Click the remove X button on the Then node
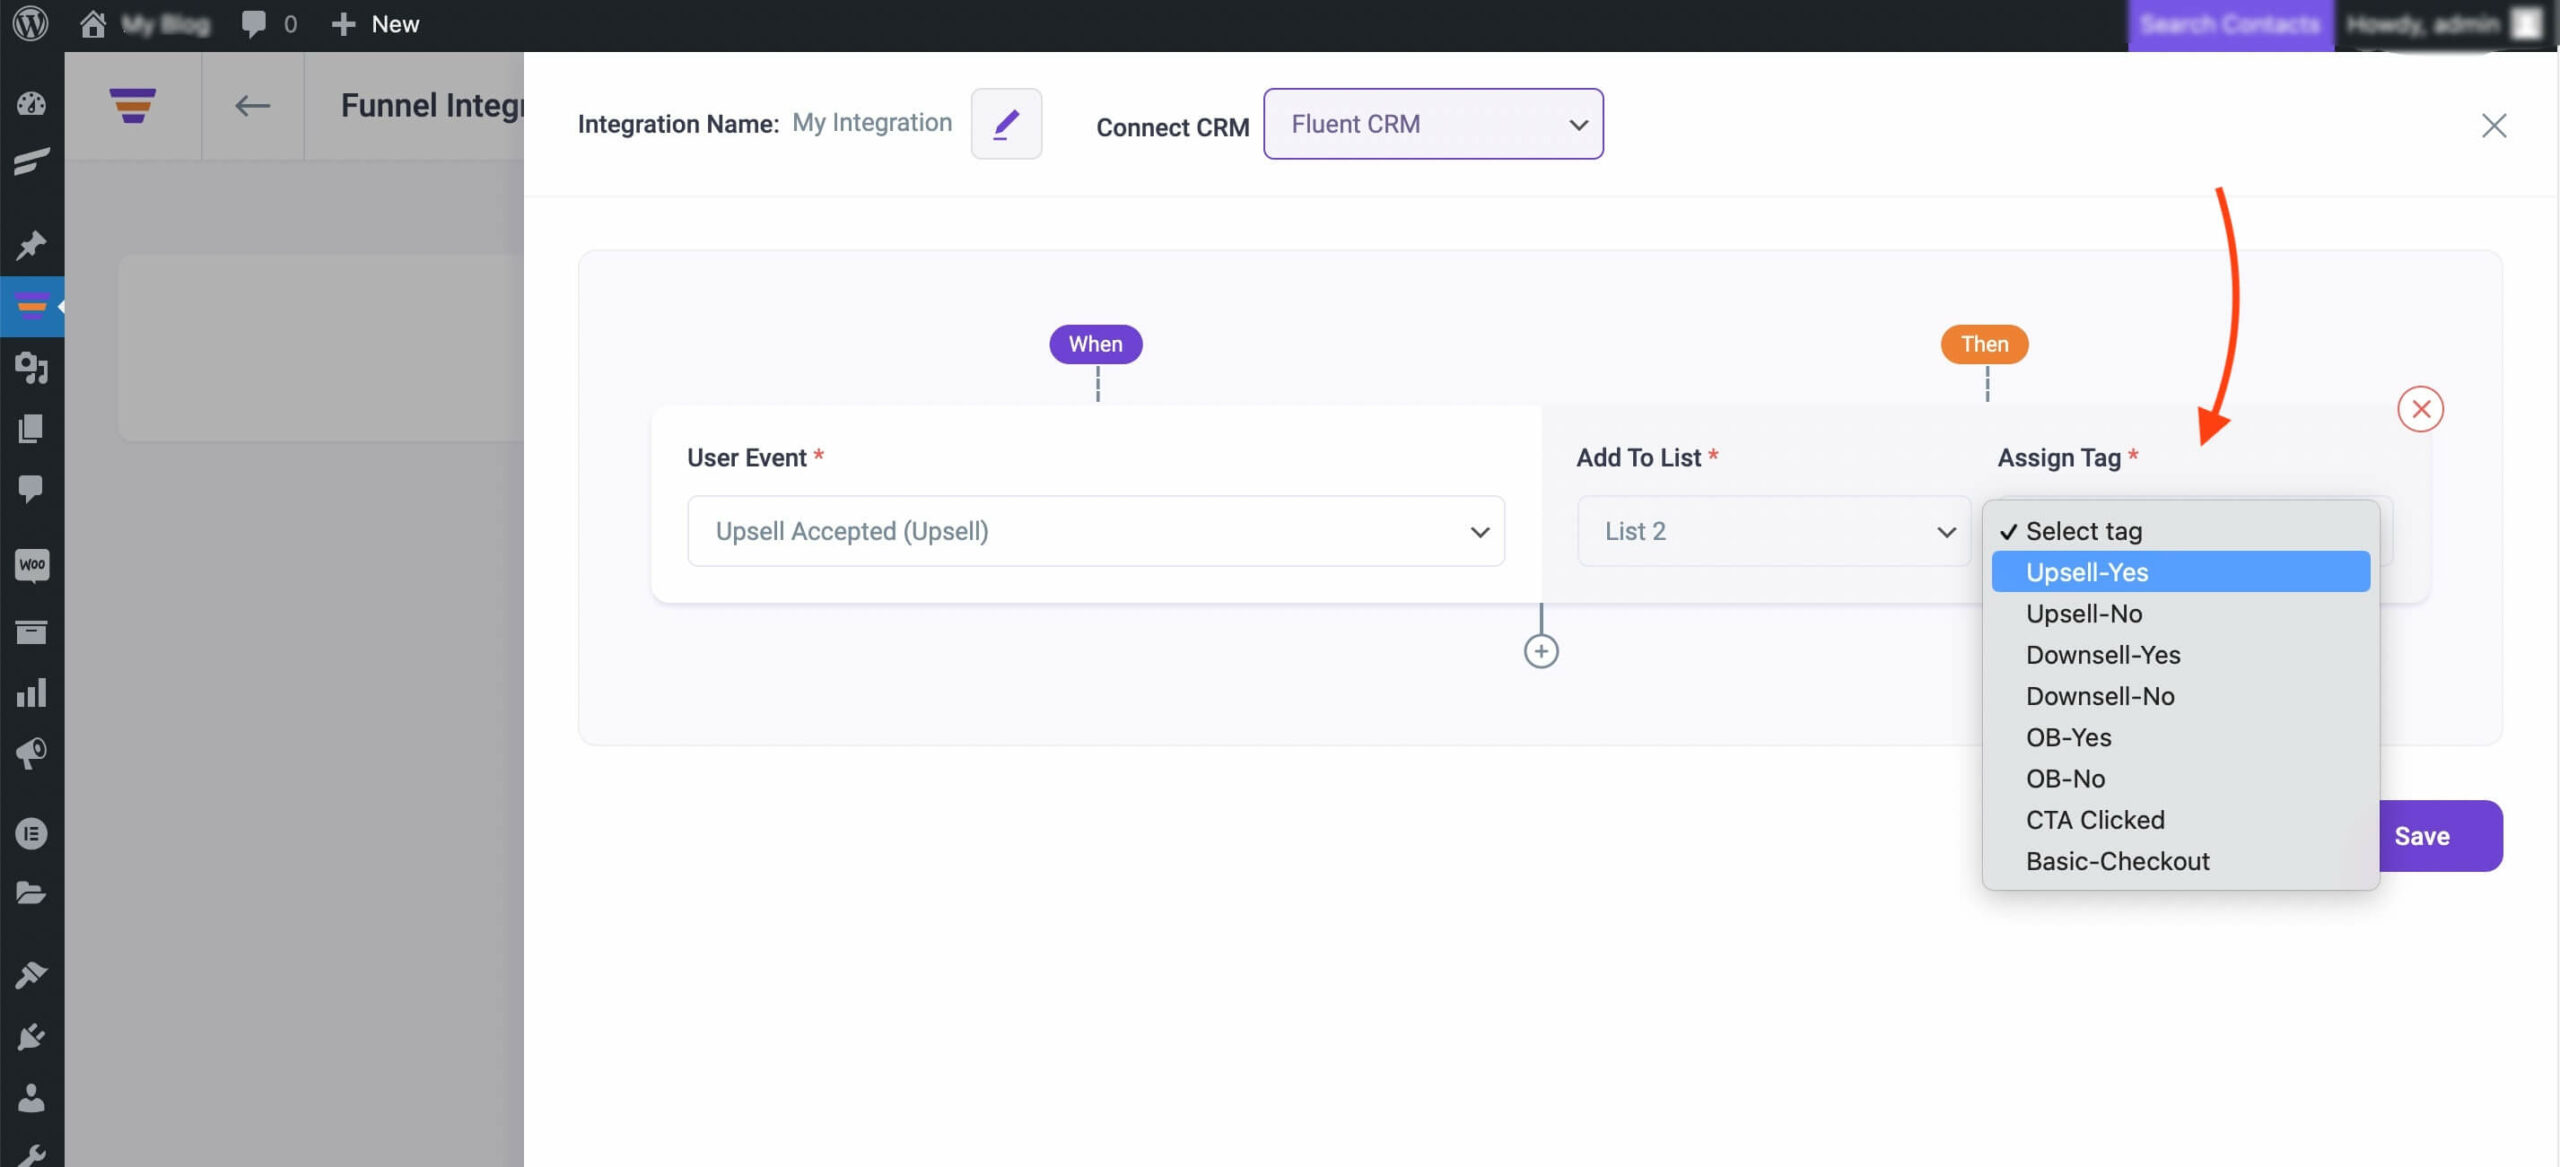Screen dimensions: 2560x1167 [x=2421, y=410]
